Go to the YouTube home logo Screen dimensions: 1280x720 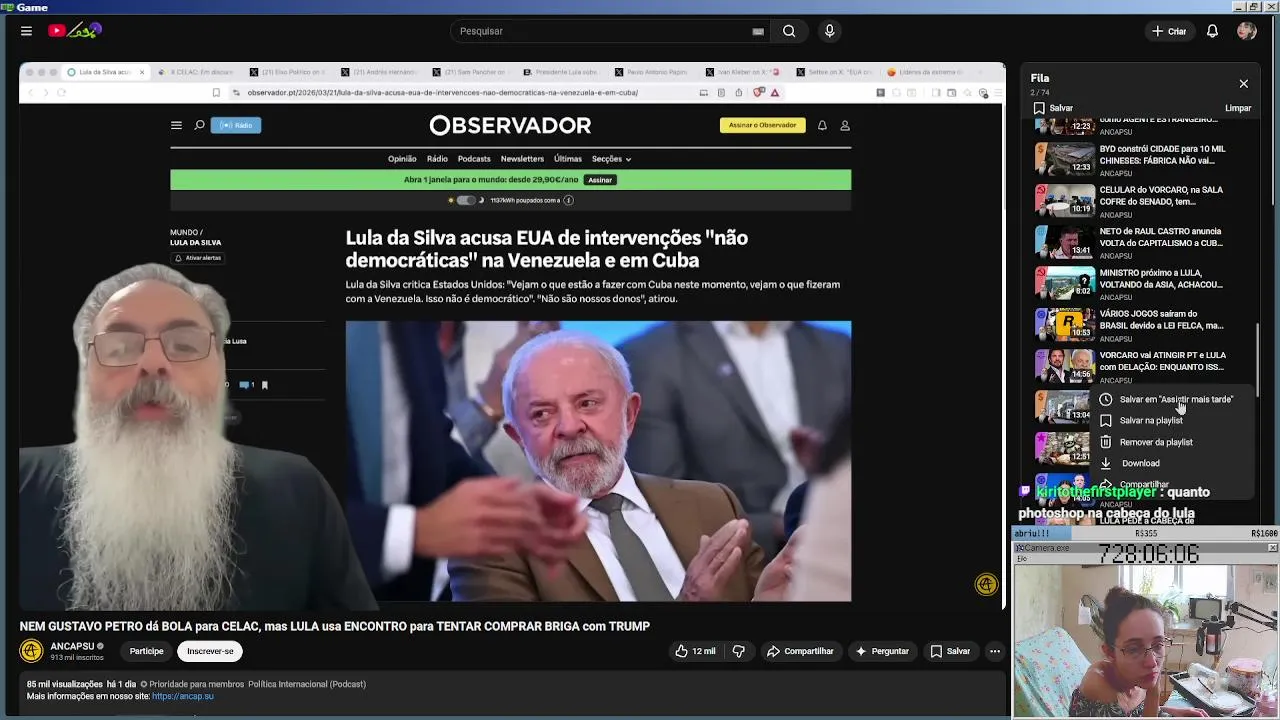pyautogui.click(x=75, y=31)
